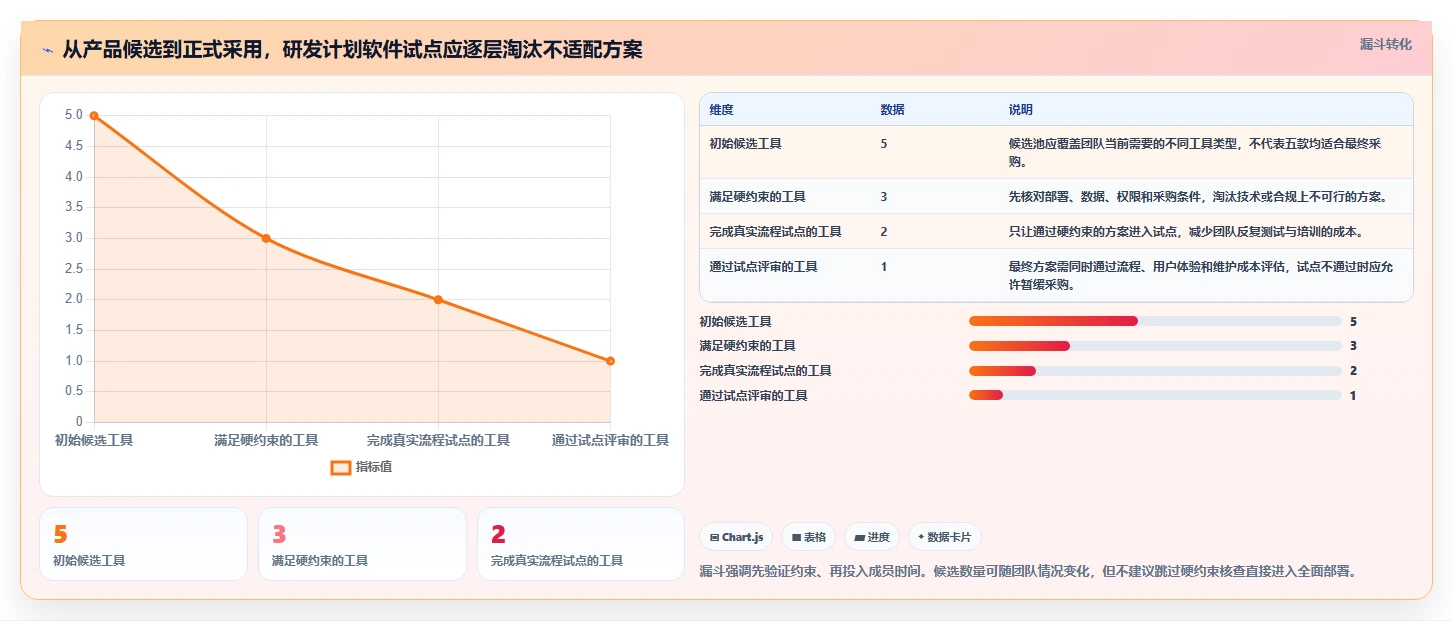The image size is (1453, 621).
Task: Click the 完成真实流程试点的工具 data point at 2.0
Action: point(438,300)
